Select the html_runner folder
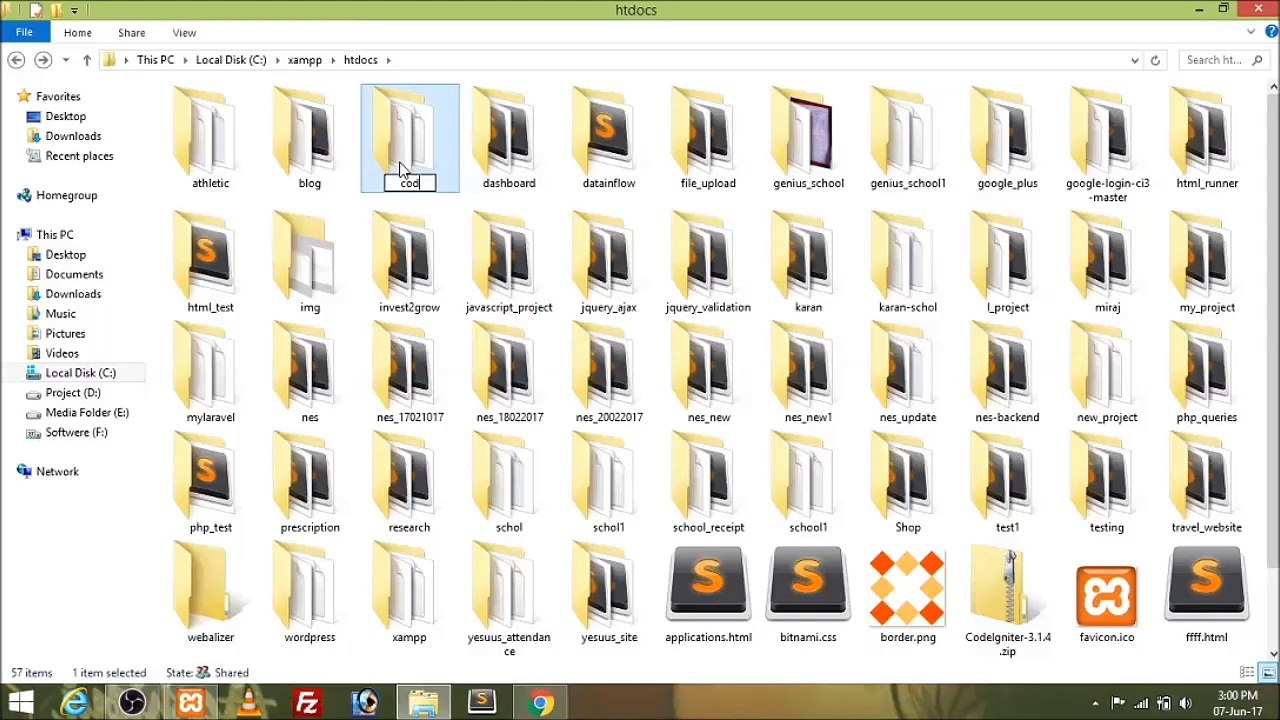 [x=1207, y=139]
